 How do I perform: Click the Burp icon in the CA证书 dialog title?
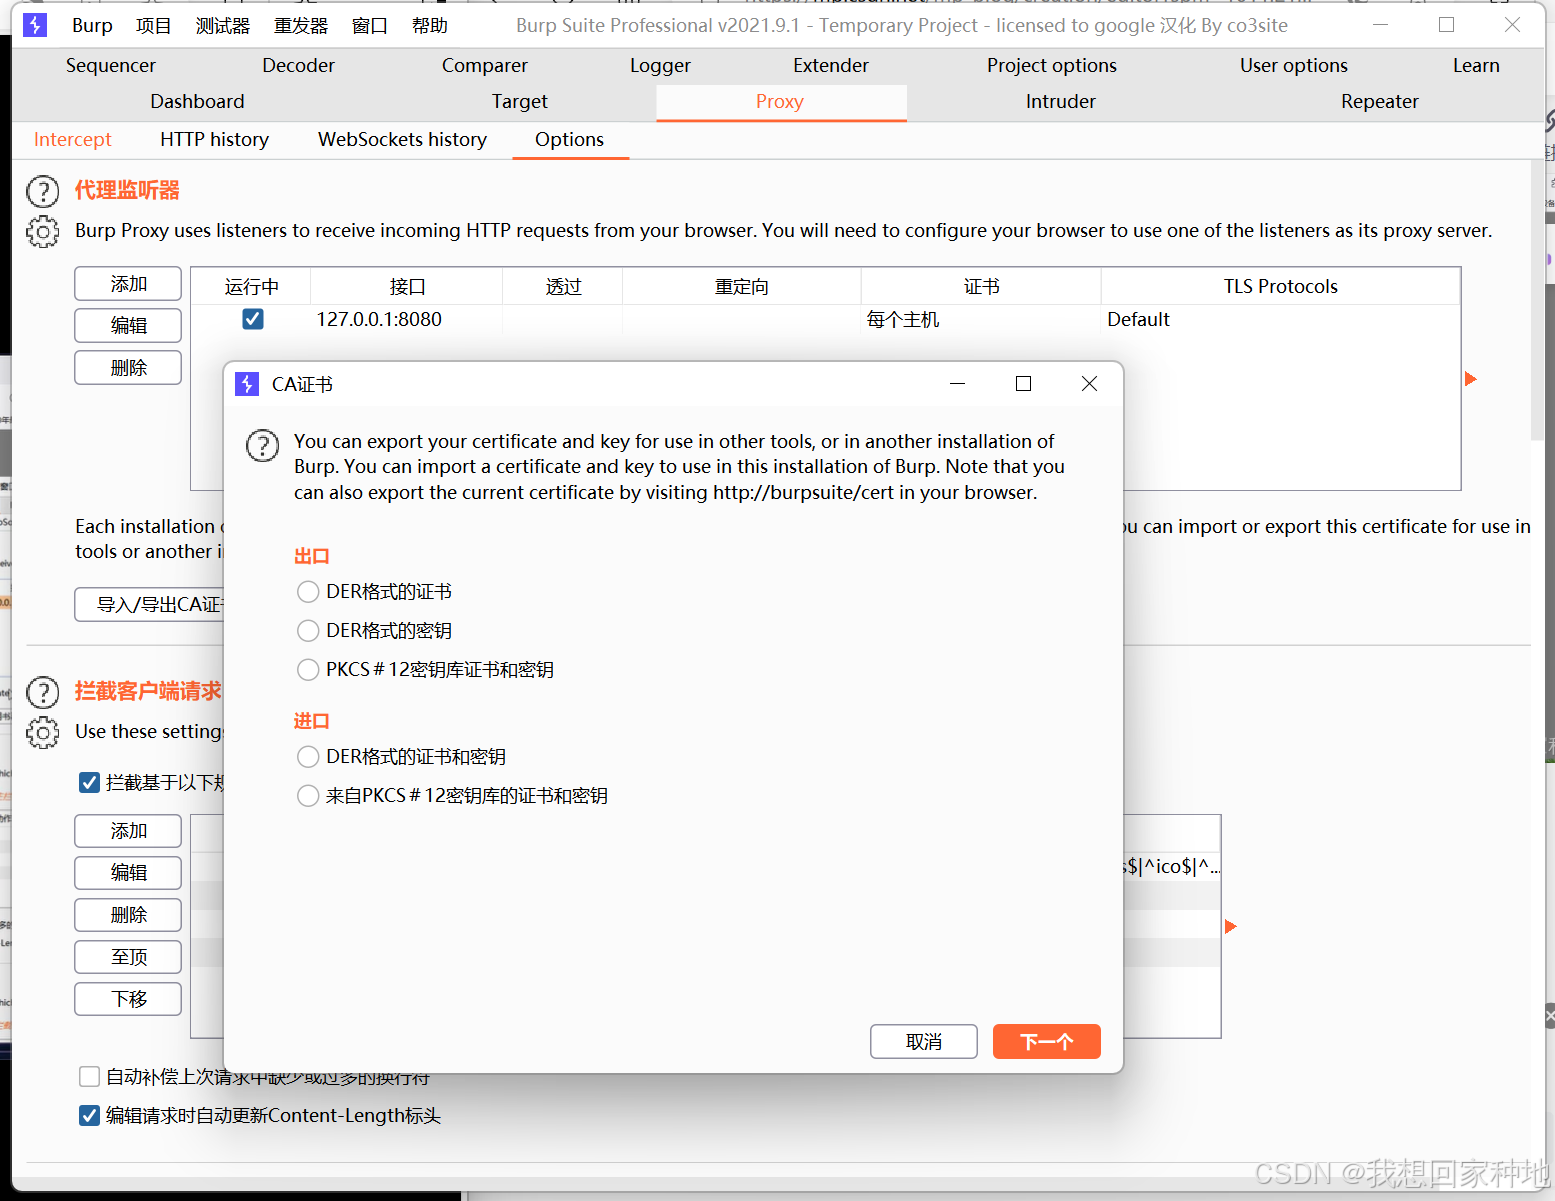pyautogui.click(x=247, y=384)
